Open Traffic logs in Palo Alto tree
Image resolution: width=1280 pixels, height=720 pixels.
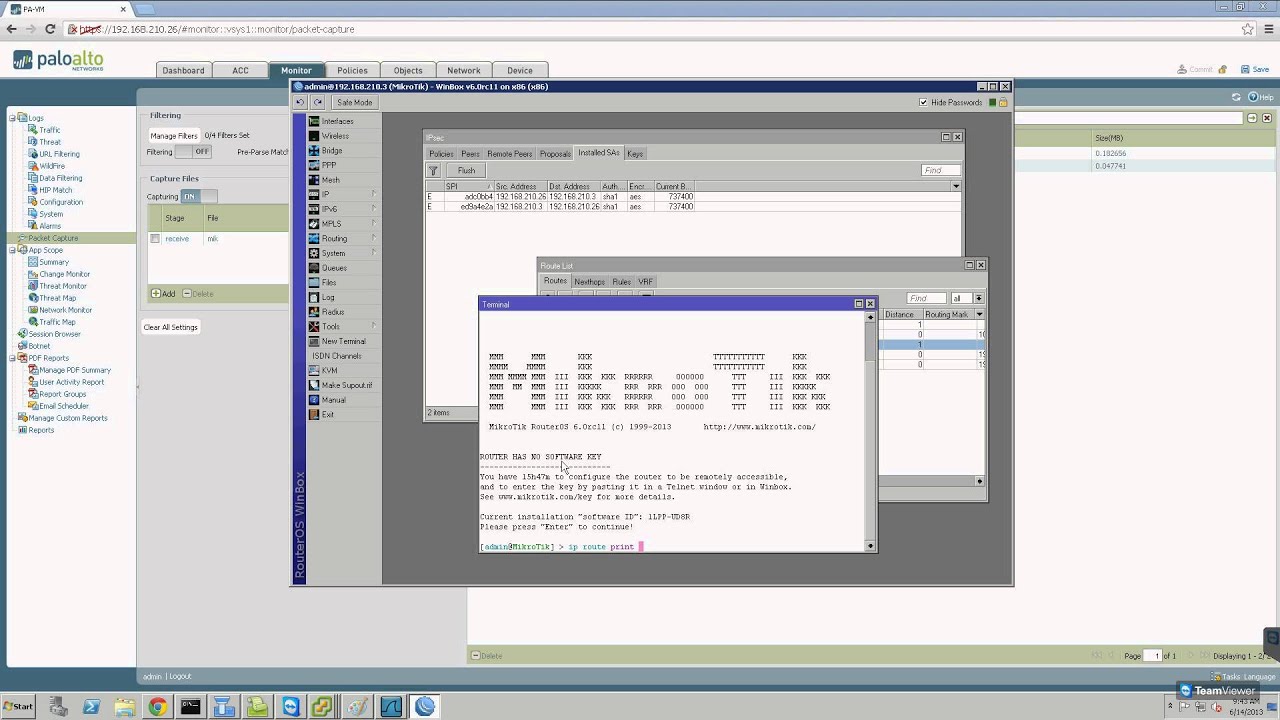tap(50, 130)
